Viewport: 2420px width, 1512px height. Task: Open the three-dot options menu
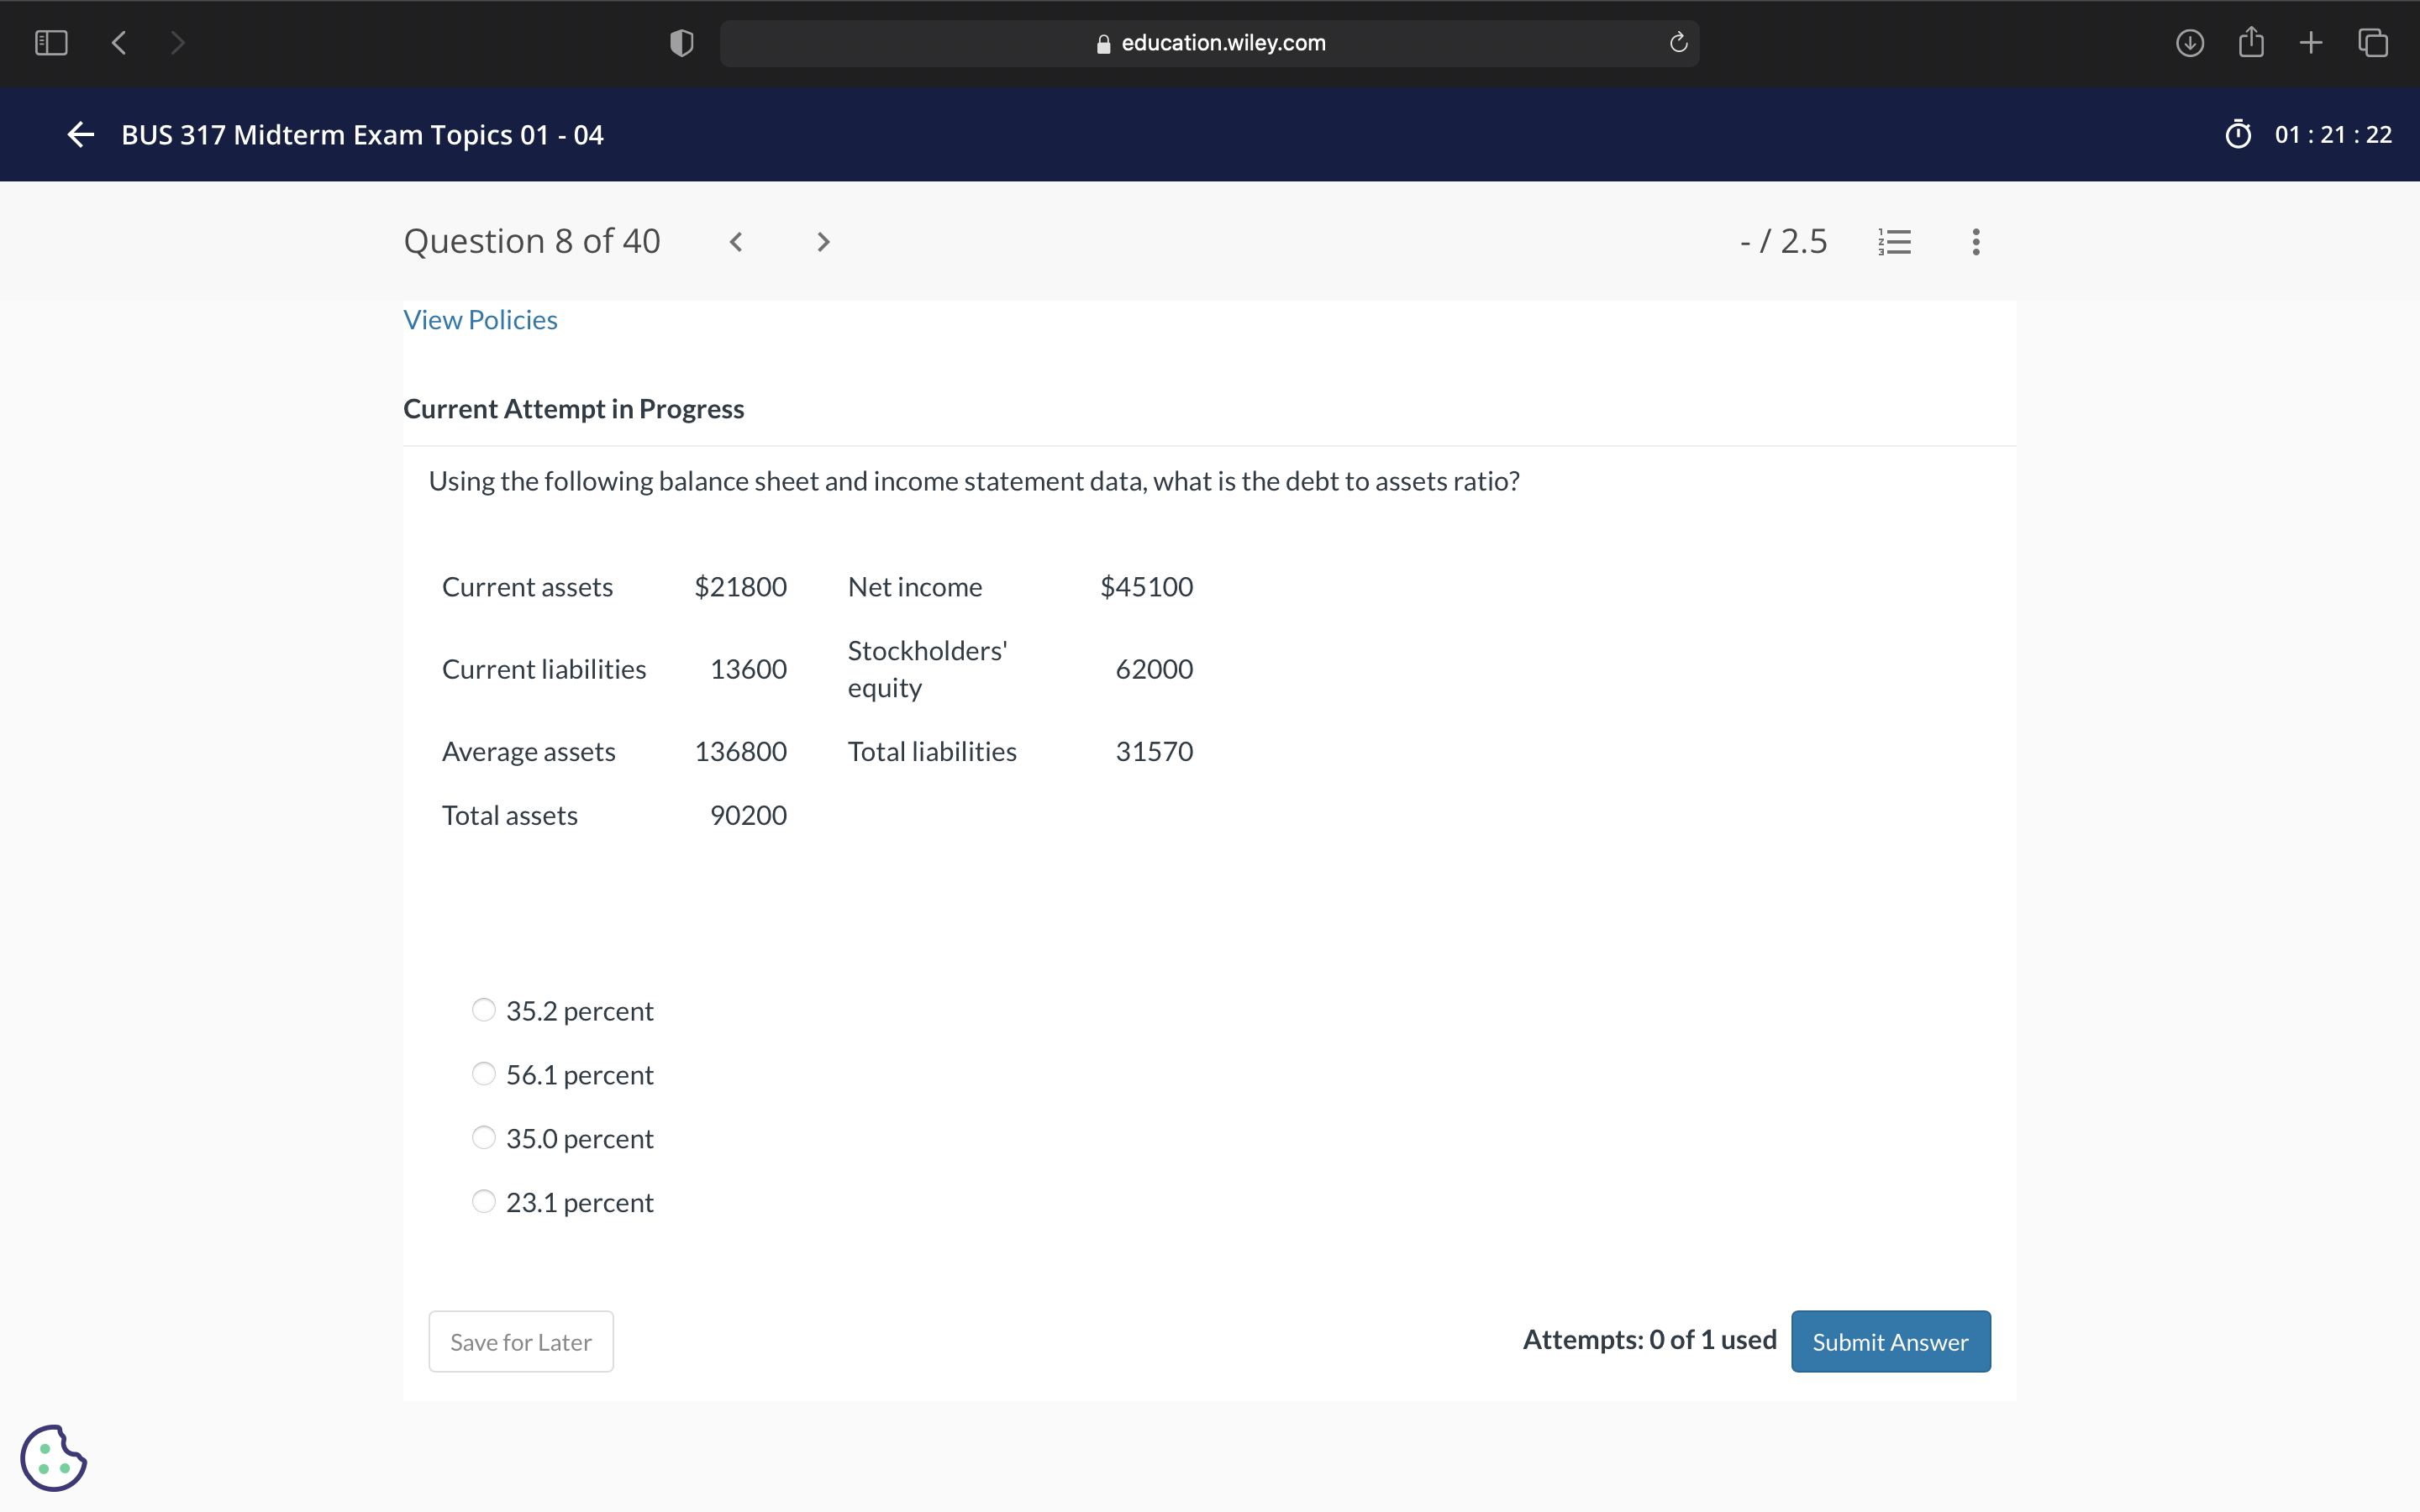point(1976,240)
